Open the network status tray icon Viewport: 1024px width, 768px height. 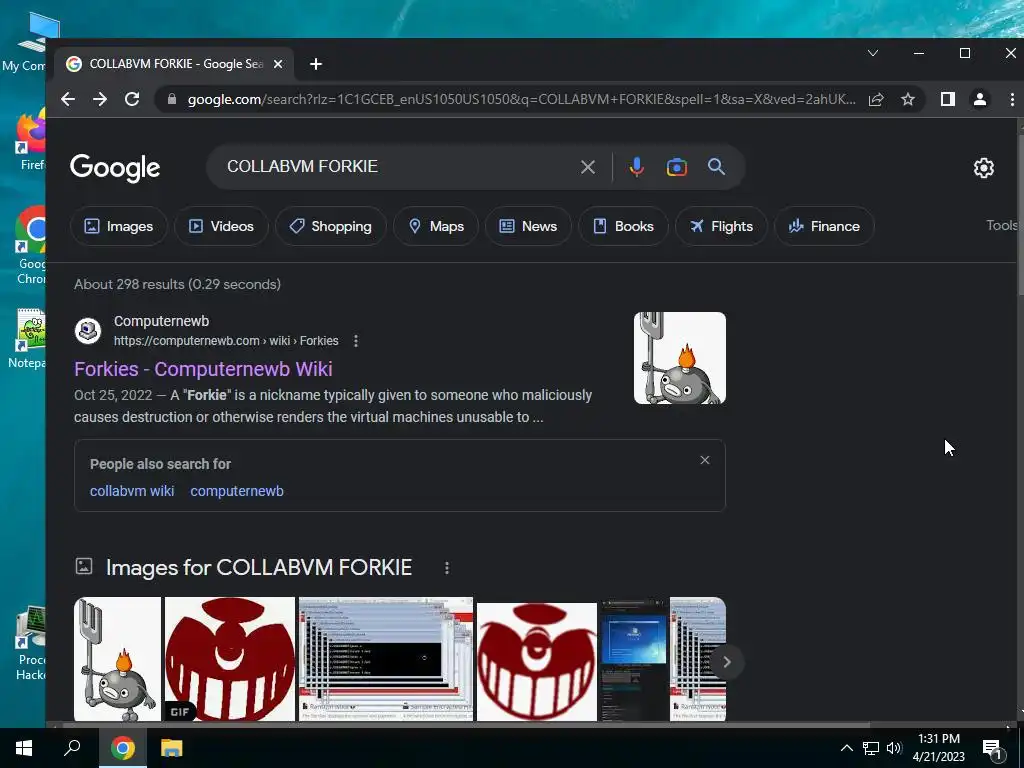[871, 748]
